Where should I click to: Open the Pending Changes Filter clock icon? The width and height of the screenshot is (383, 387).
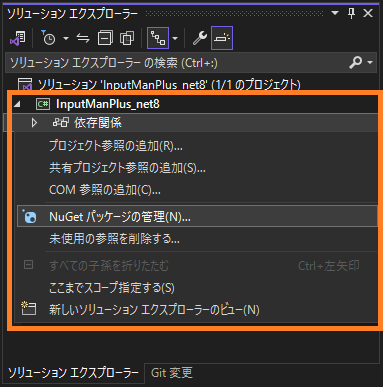tap(48, 38)
